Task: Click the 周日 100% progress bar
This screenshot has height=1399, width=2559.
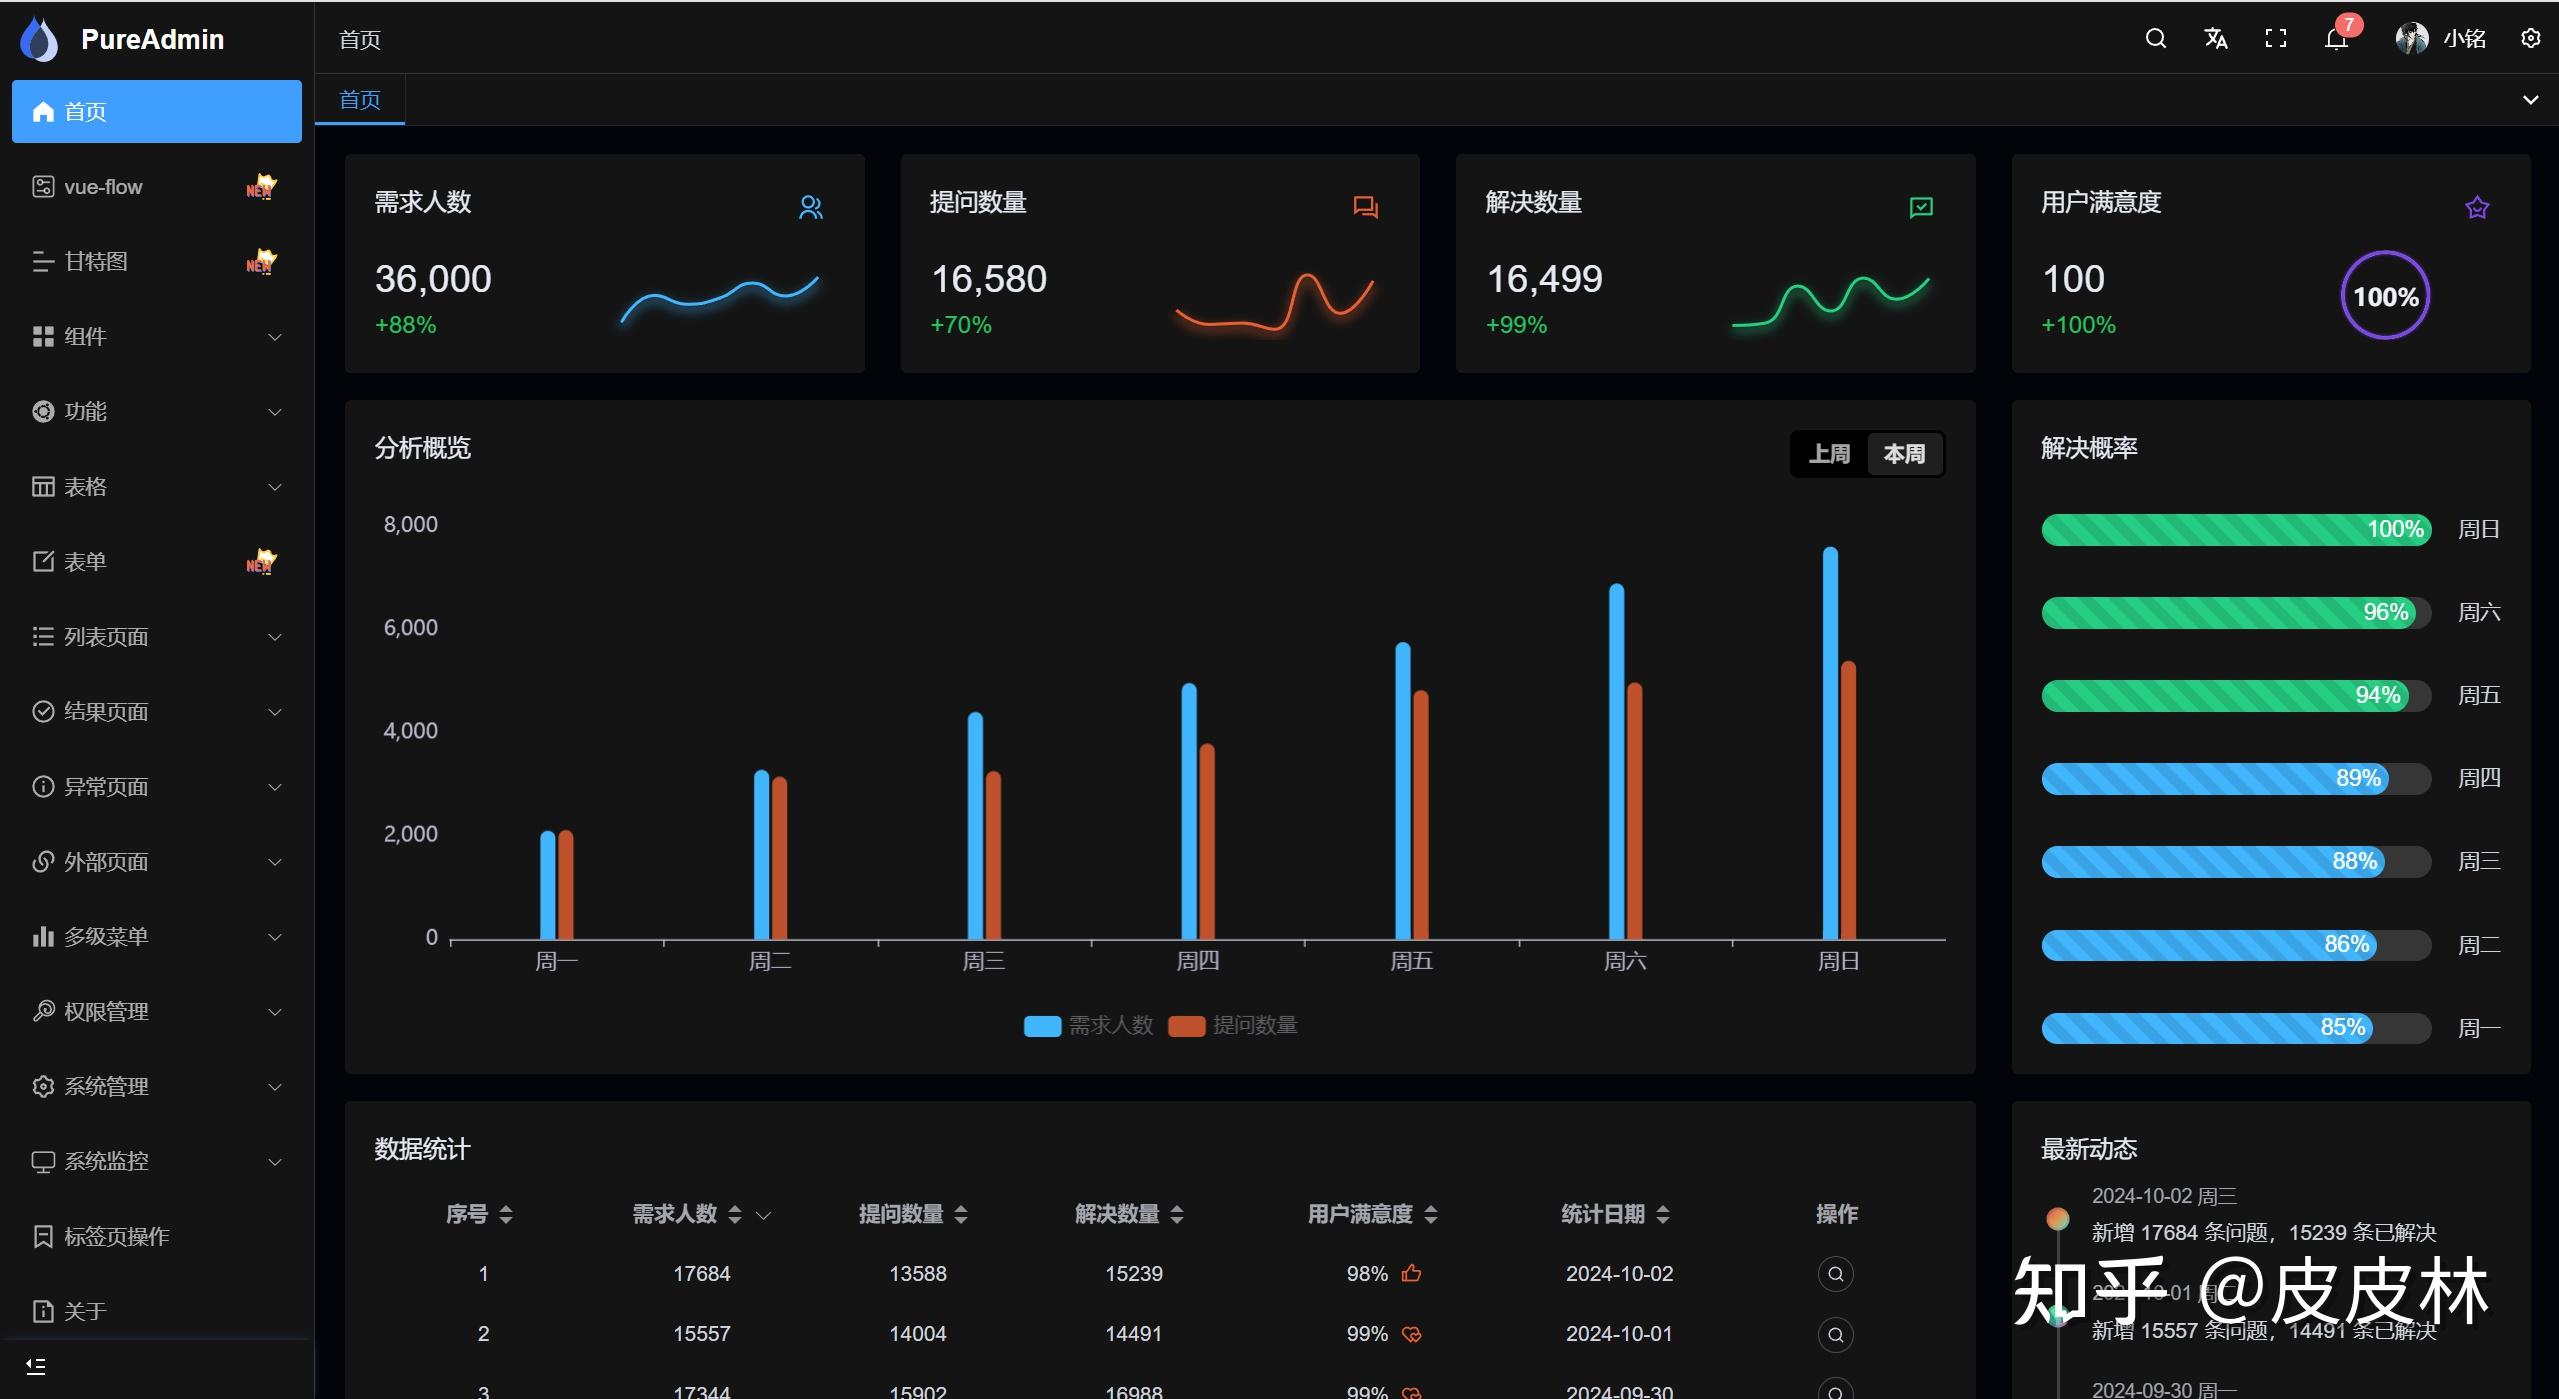Action: [x=2235, y=530]
